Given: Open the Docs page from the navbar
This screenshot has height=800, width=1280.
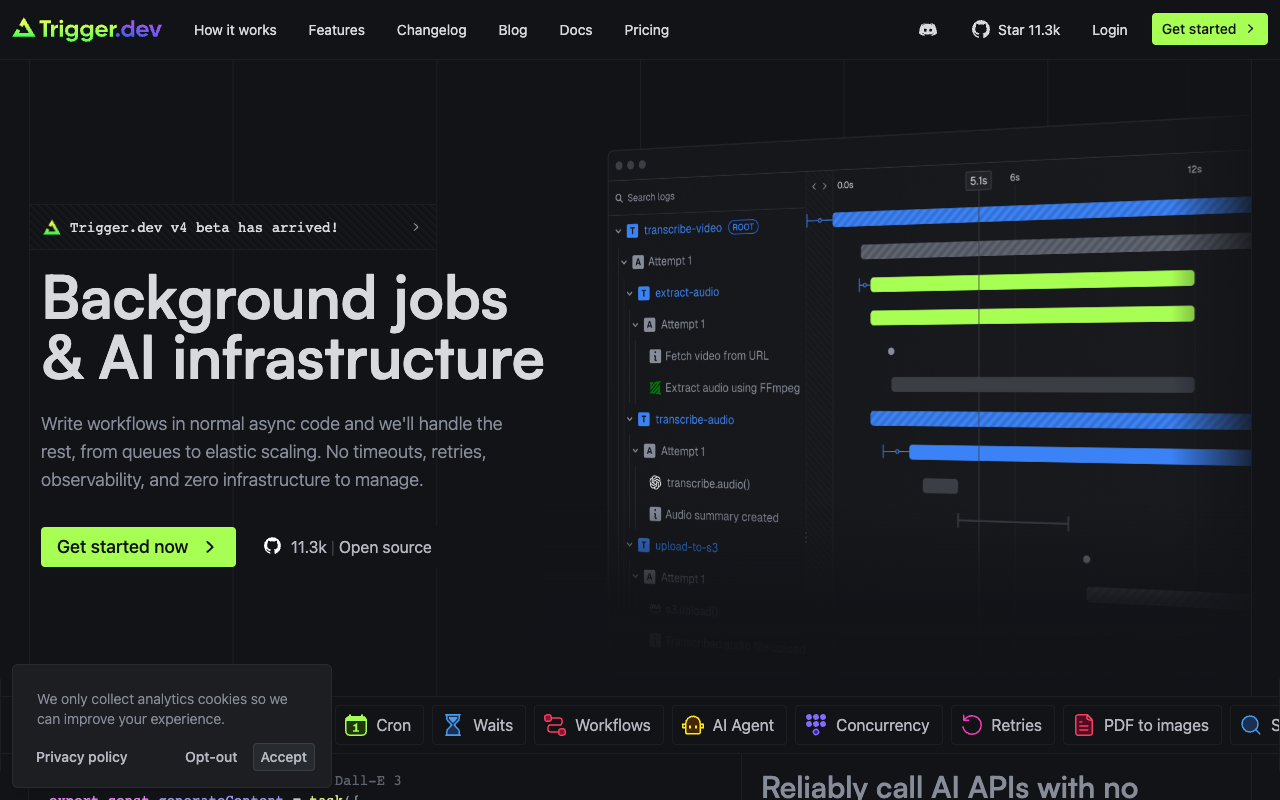Looking at the screenshot, I should (575, 30).
